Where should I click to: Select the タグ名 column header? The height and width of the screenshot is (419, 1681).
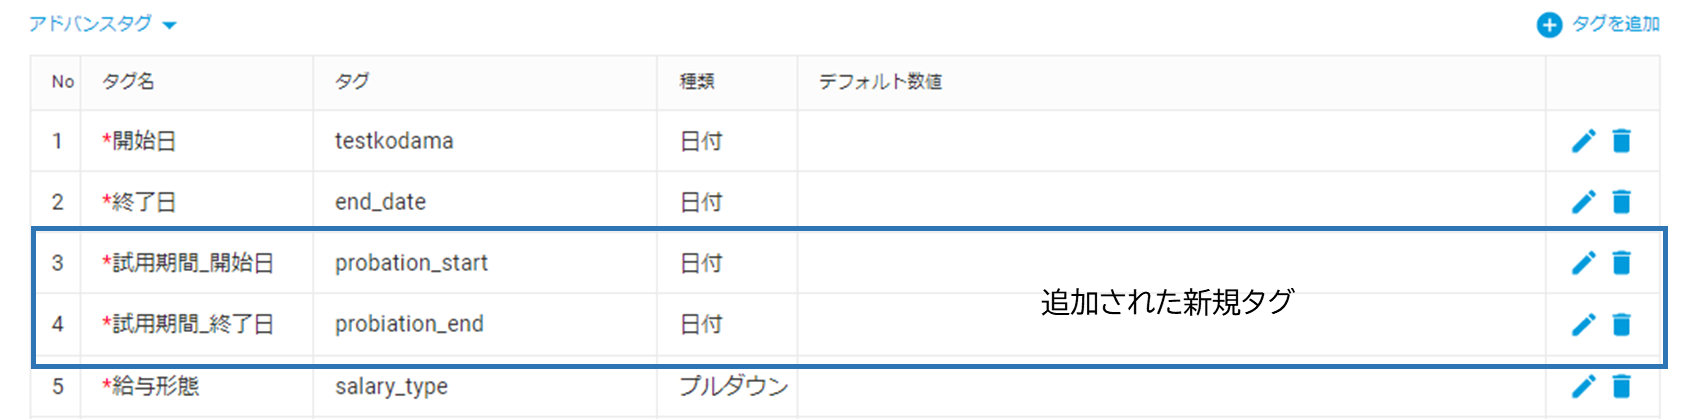coord(128,81)
